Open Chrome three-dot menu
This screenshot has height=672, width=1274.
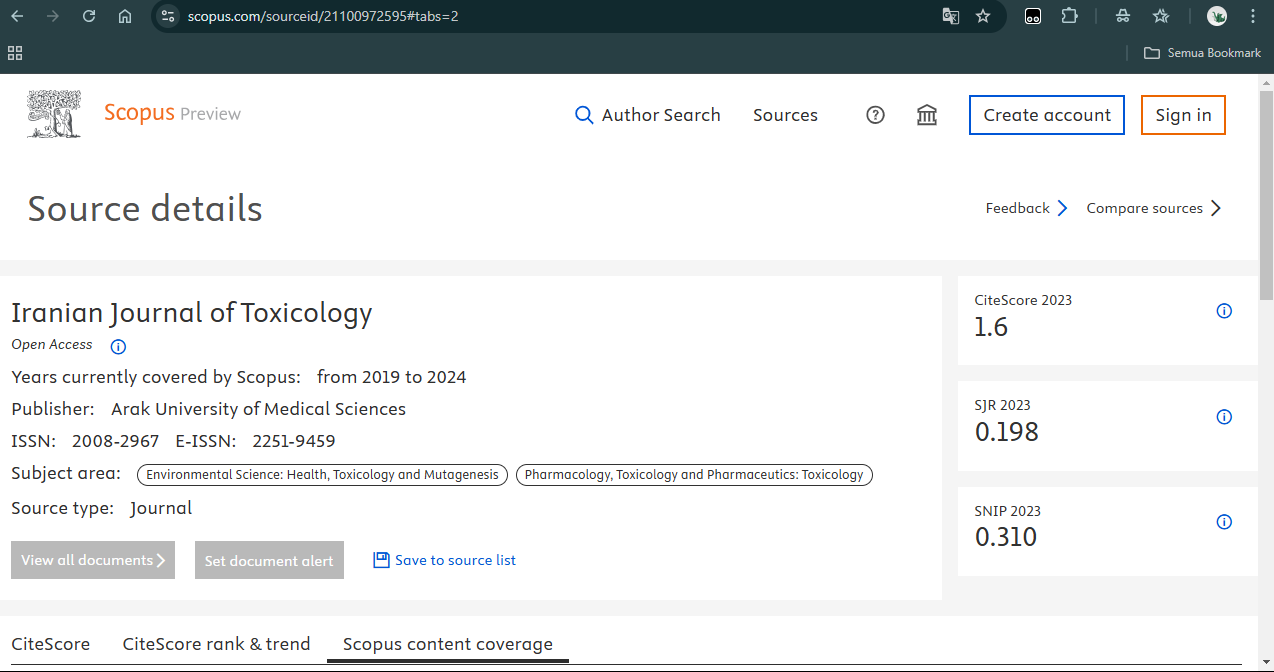[x=1253, y=16]
